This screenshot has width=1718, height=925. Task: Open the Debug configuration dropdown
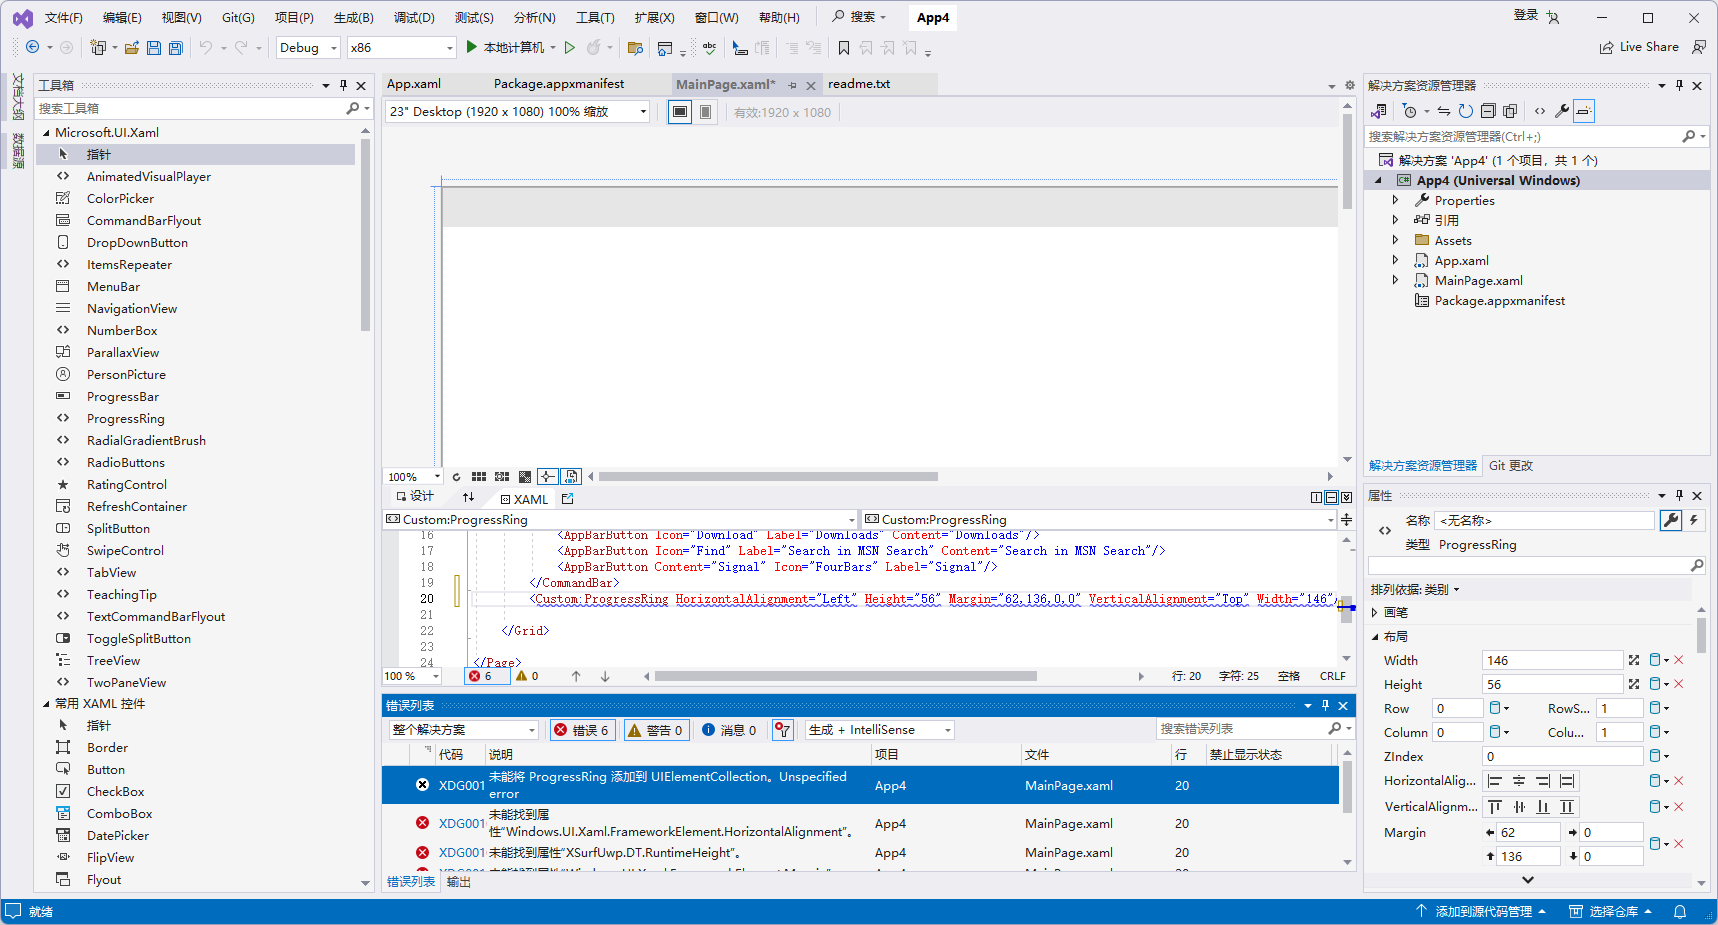pos(308,48)
